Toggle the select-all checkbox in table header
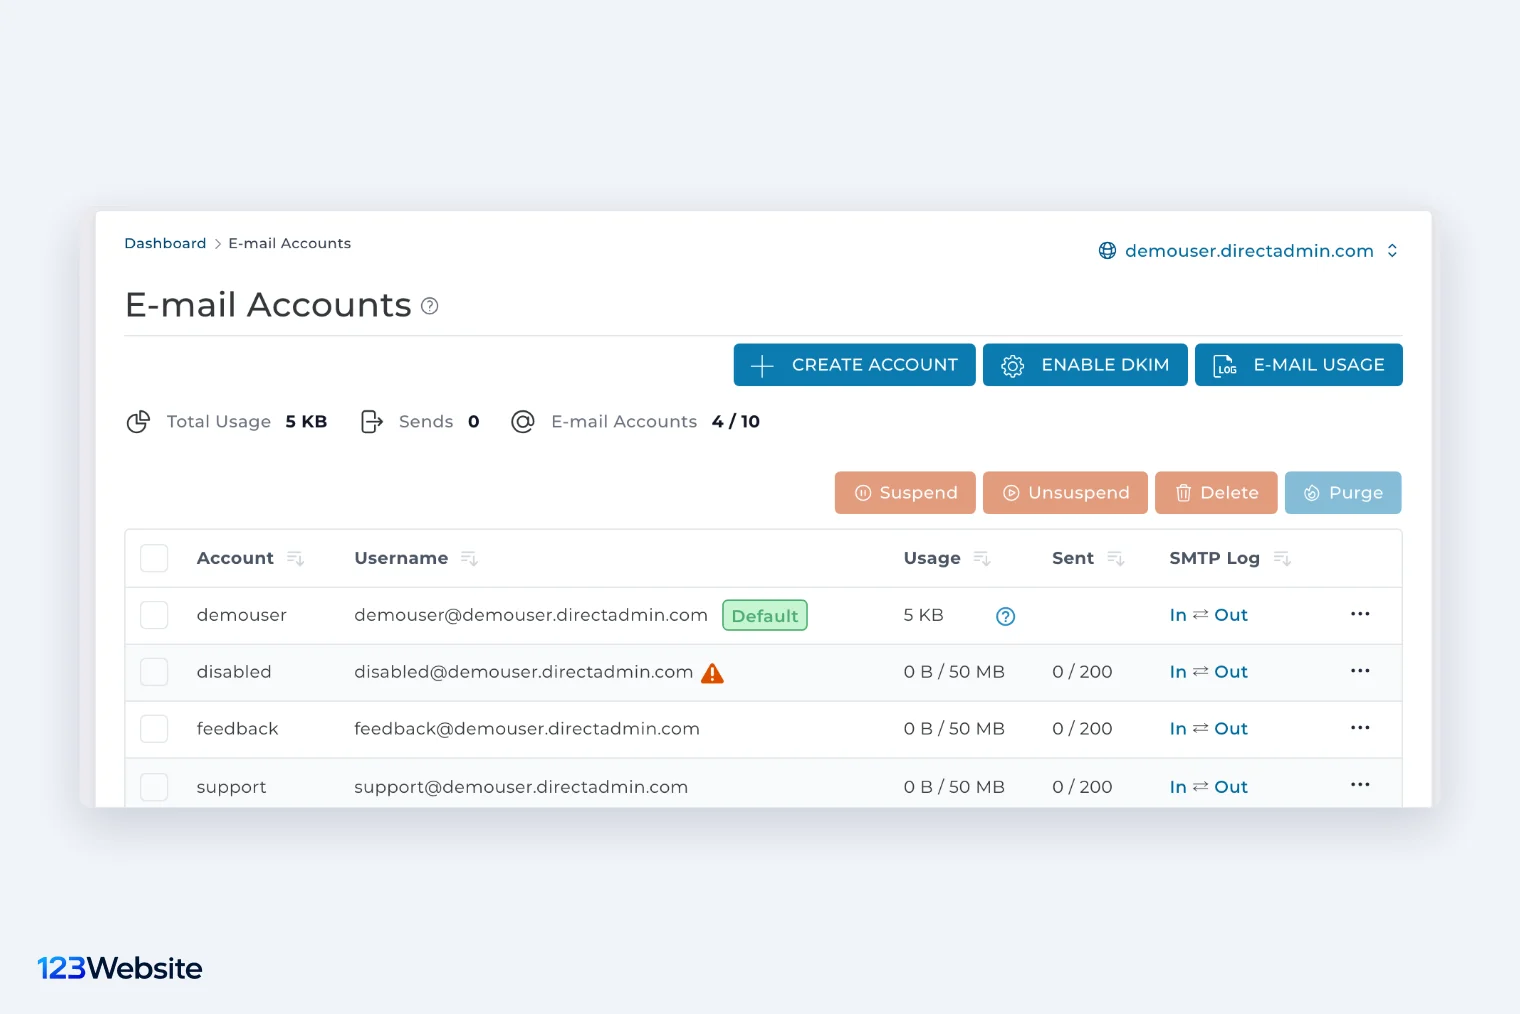The width and height of the screenshot is (1520, 1014). click(154, 558)
